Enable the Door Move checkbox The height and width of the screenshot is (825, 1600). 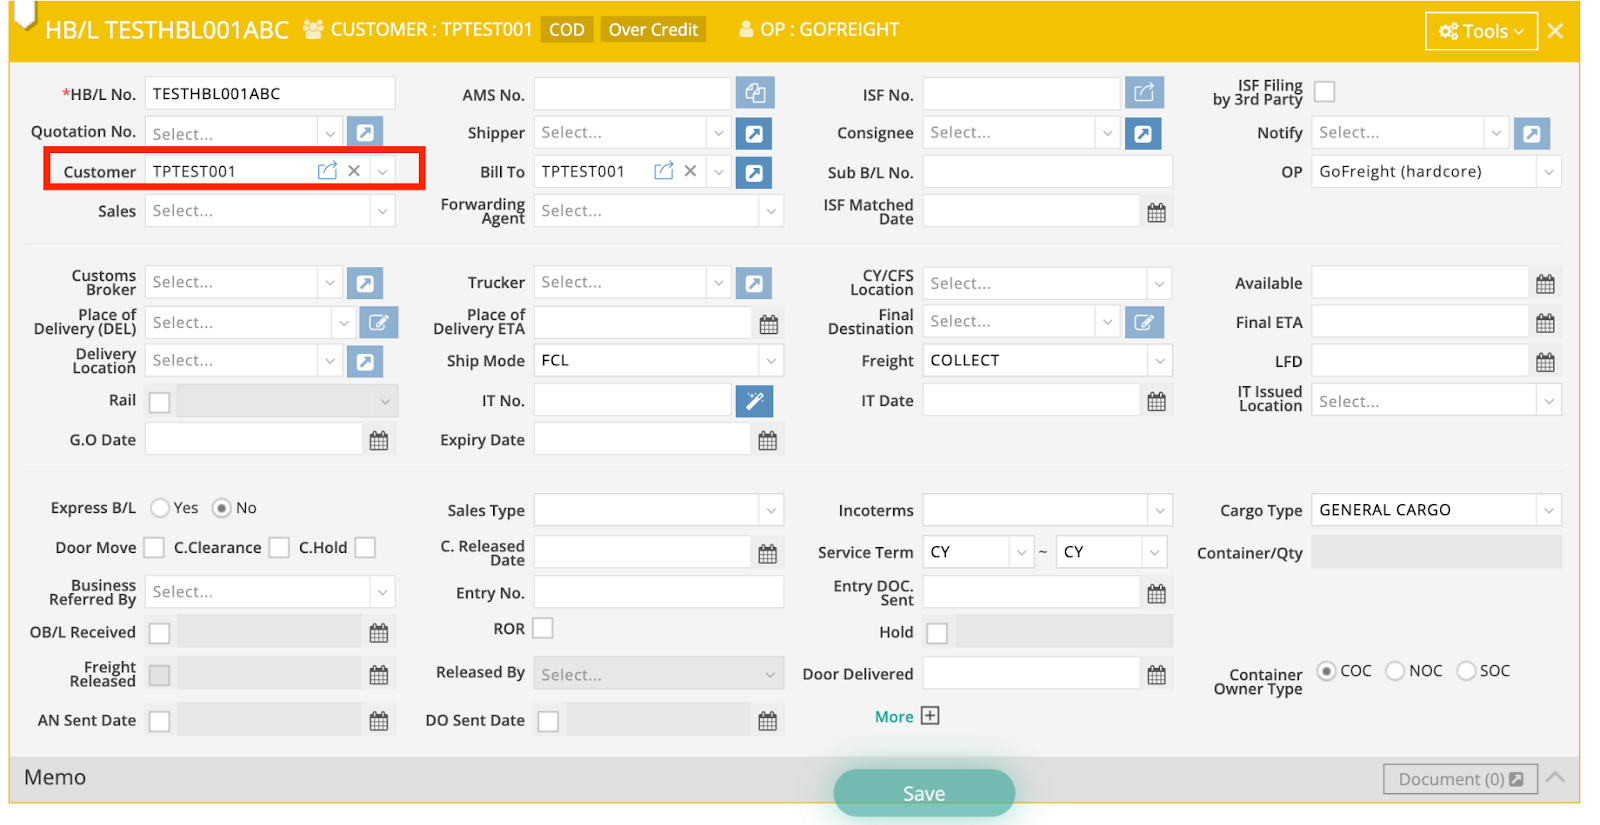point(154,548)
